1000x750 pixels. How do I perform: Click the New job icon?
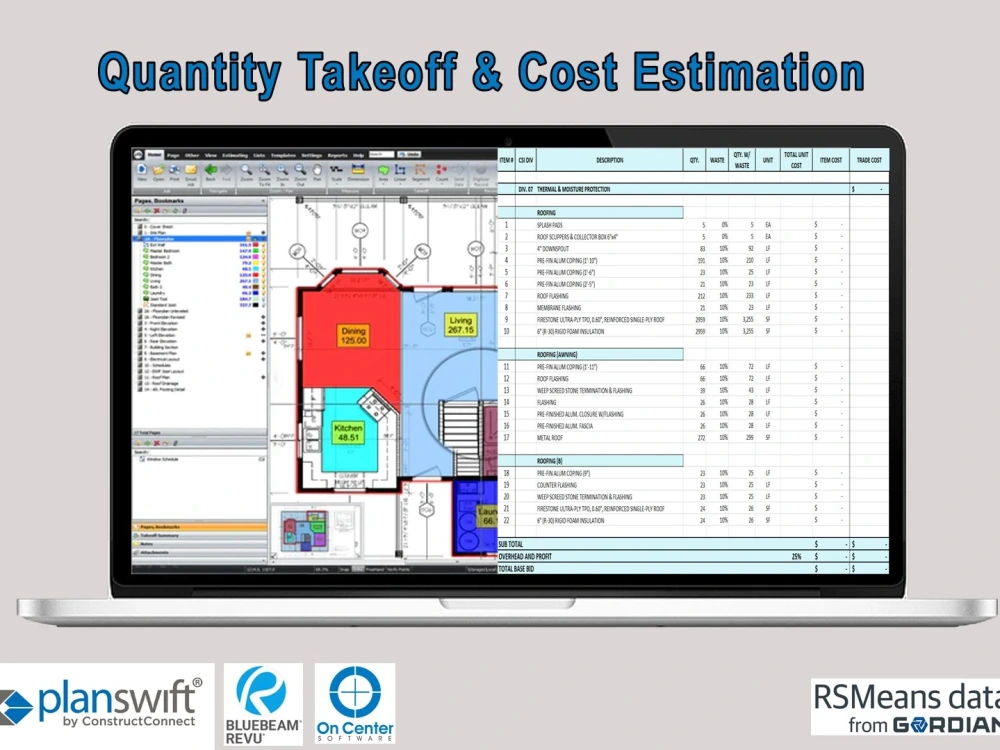click(x=142, y=170)
